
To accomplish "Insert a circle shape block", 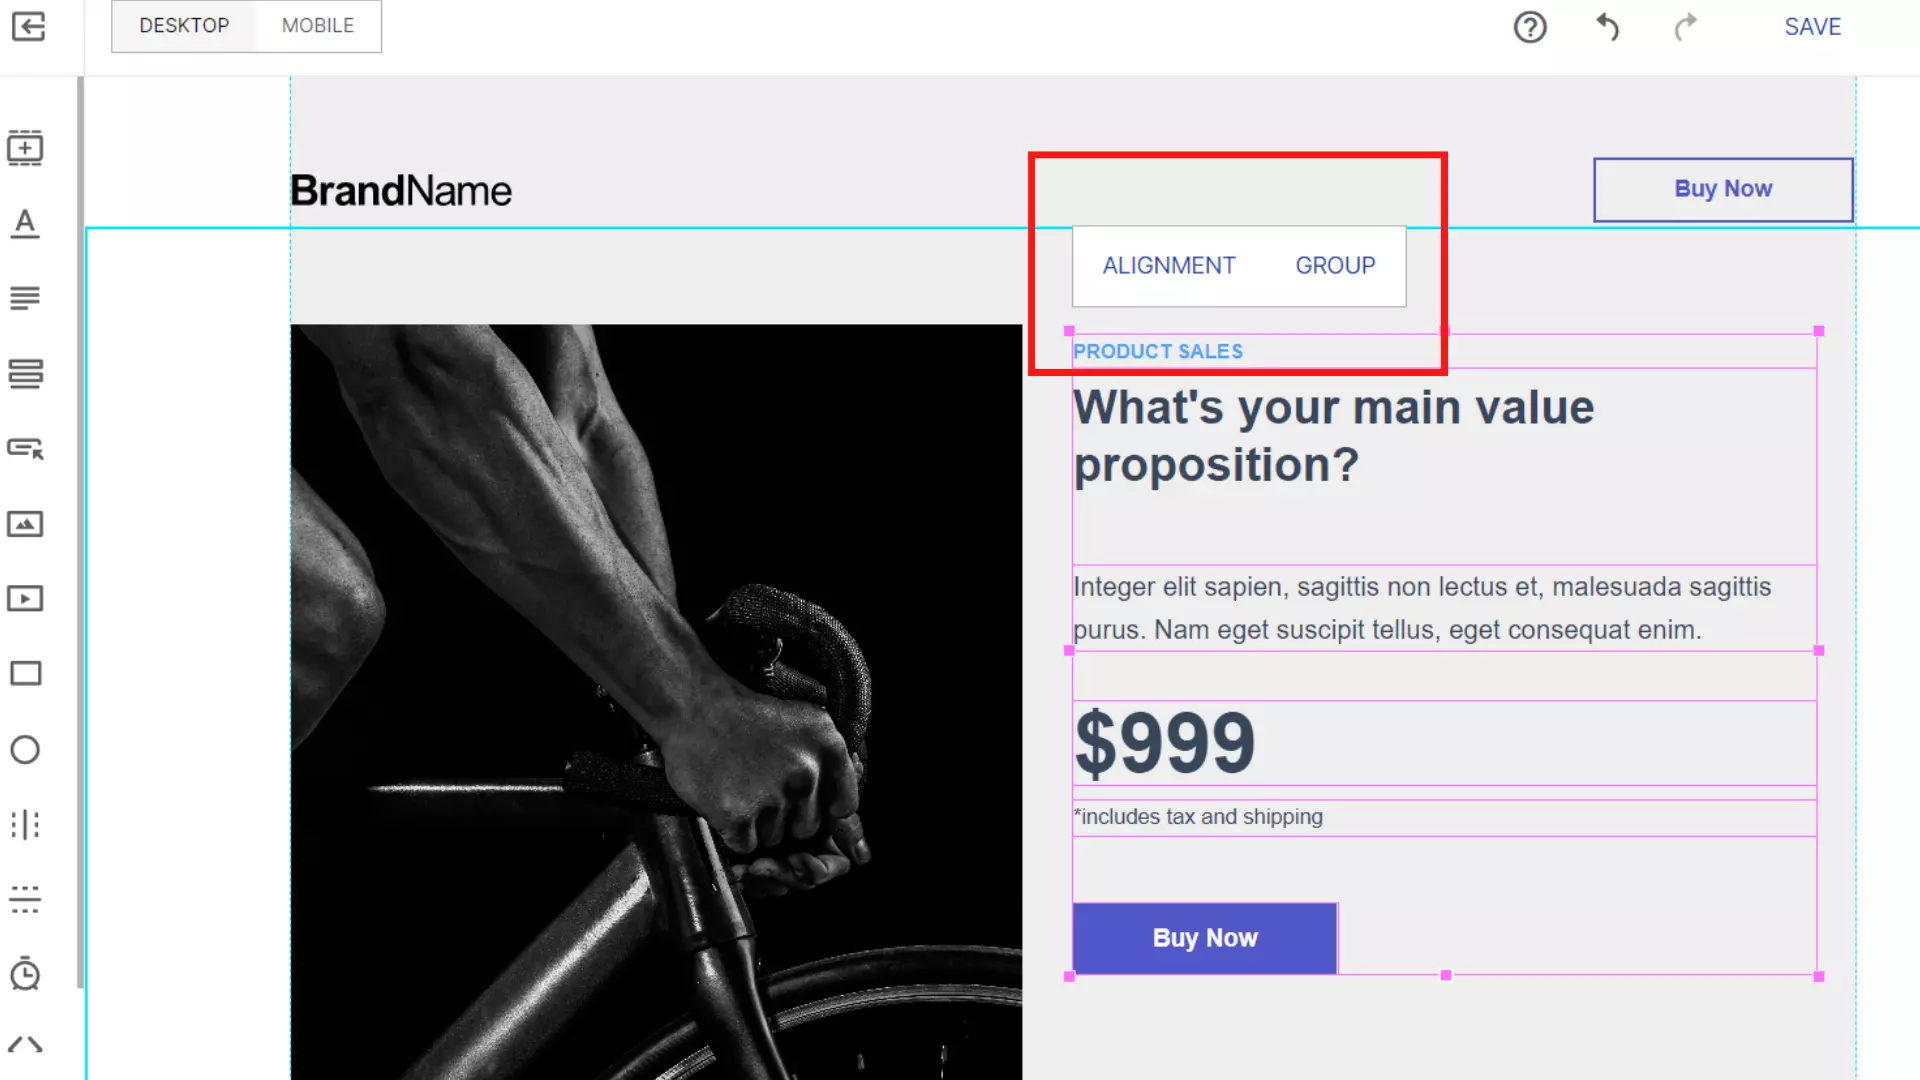I will click(25, 749).
